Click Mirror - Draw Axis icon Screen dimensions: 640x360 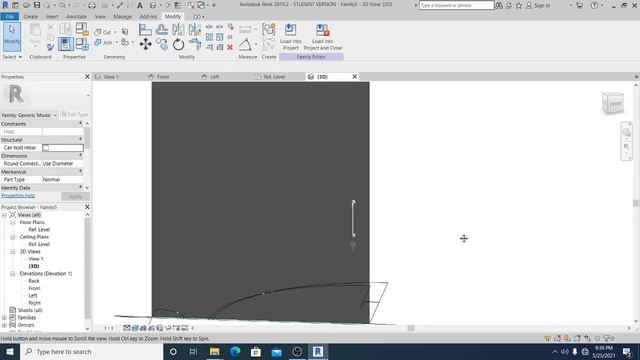195,30
